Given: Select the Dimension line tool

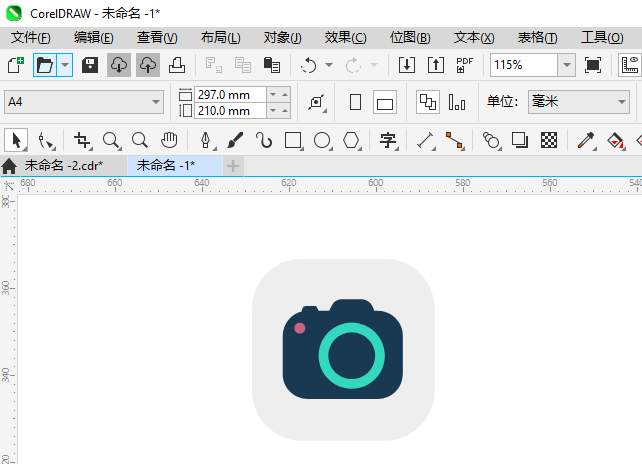Looking at the screenshot, I should pyautogui.click(x=426, y=140).
